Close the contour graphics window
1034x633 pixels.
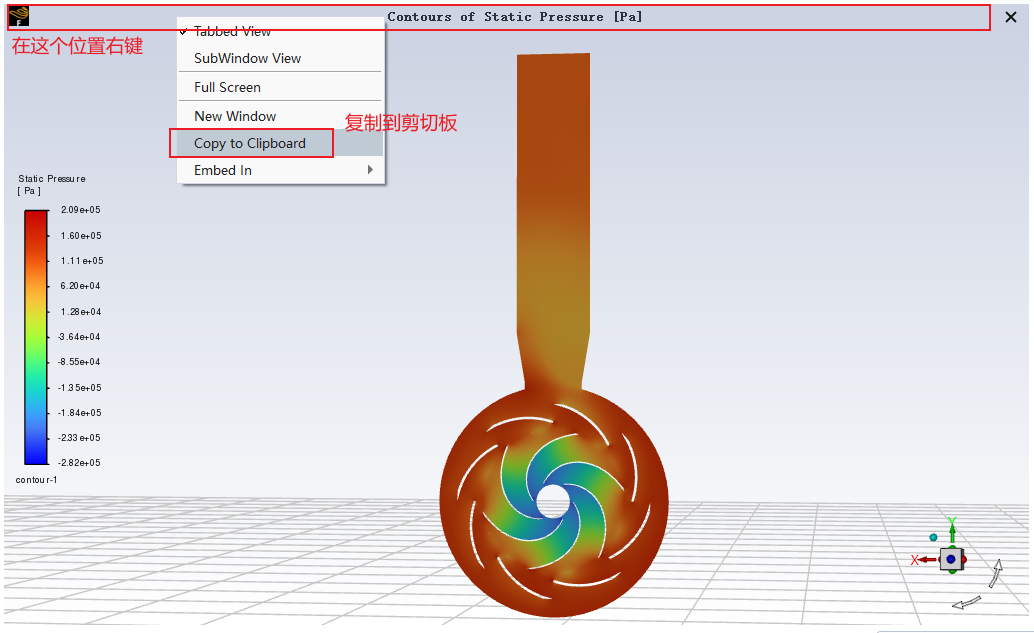(1010, 17)
